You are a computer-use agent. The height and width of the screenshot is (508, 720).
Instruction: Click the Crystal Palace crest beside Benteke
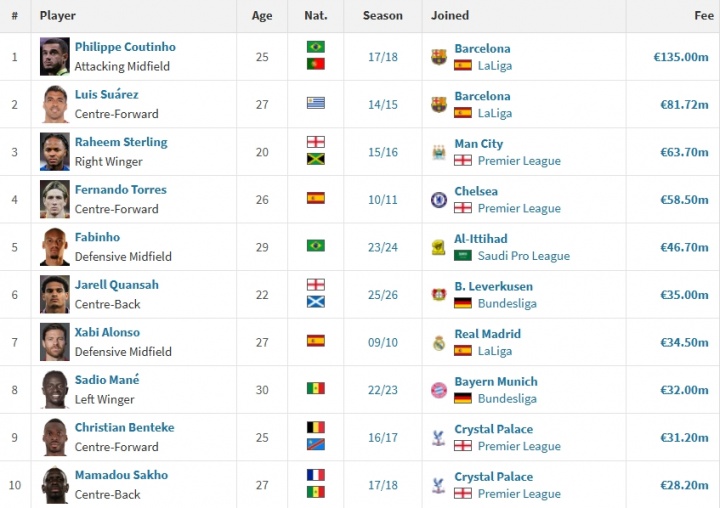coord(438,437)
